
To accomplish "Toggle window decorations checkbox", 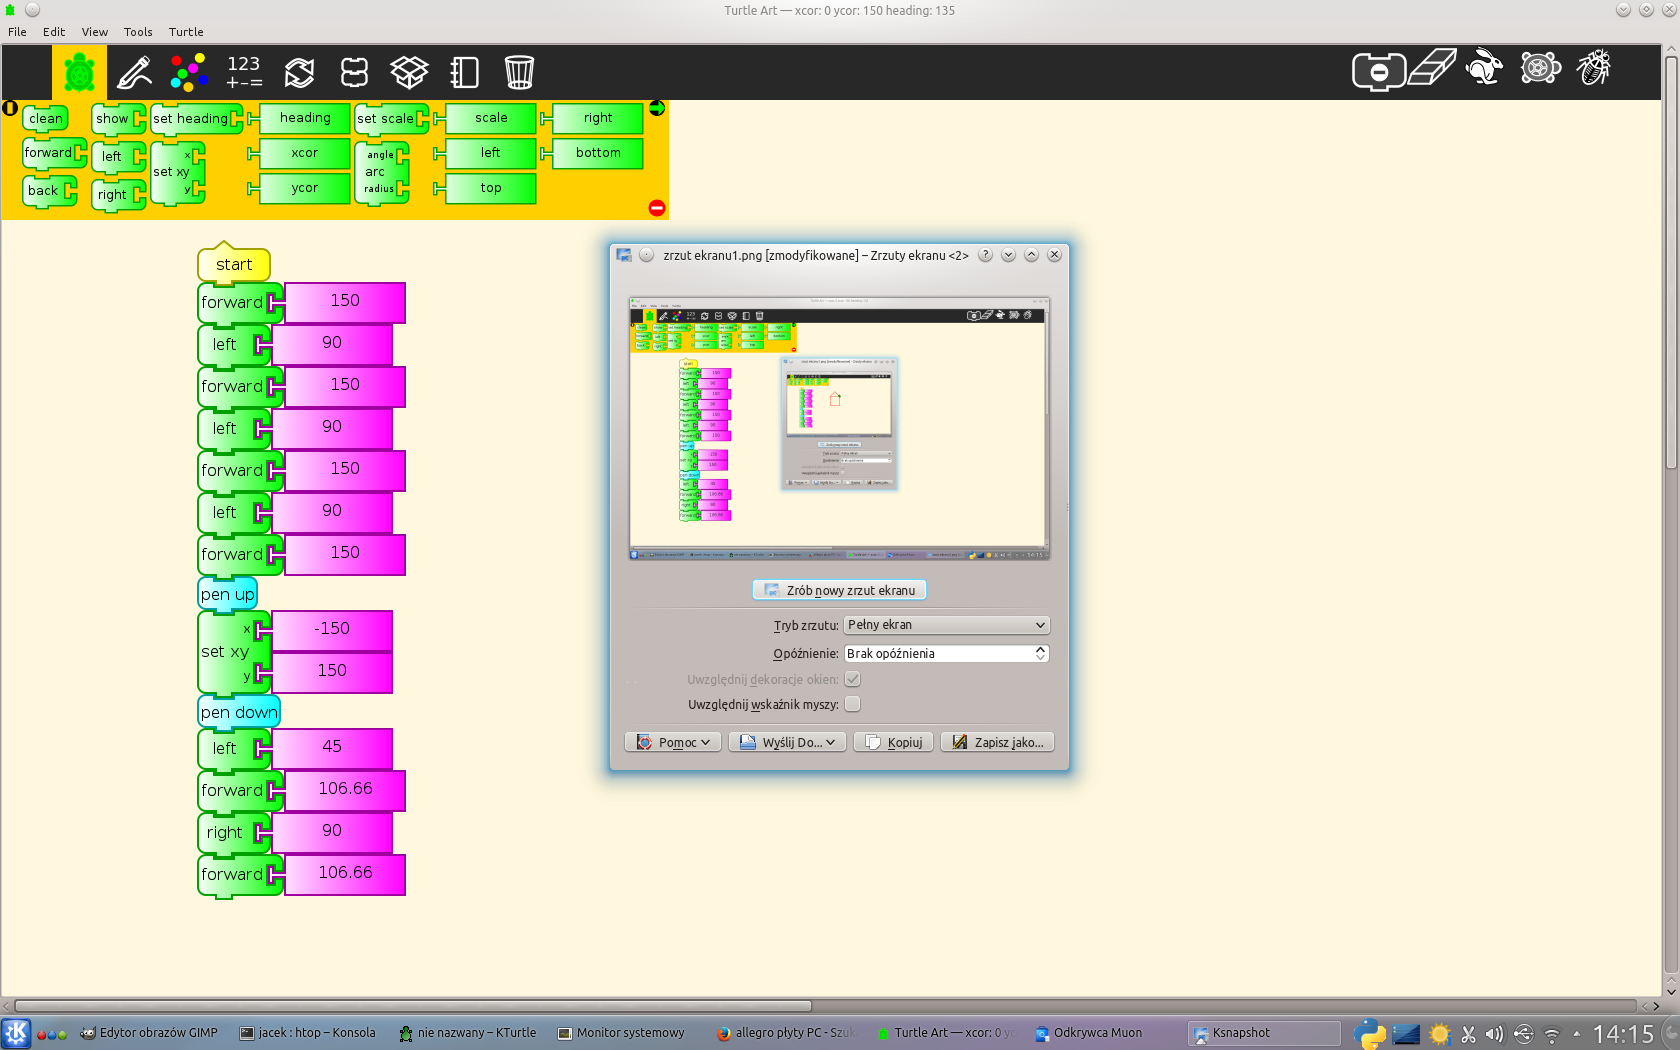I will click(x=852, y=679).
